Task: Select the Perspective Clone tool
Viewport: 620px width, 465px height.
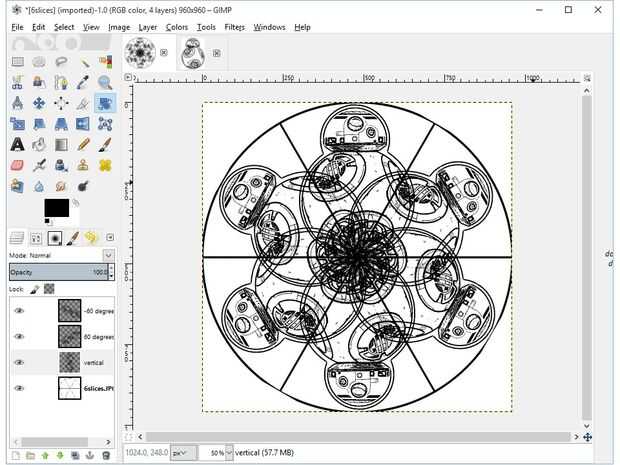Action: coord(17,186)
